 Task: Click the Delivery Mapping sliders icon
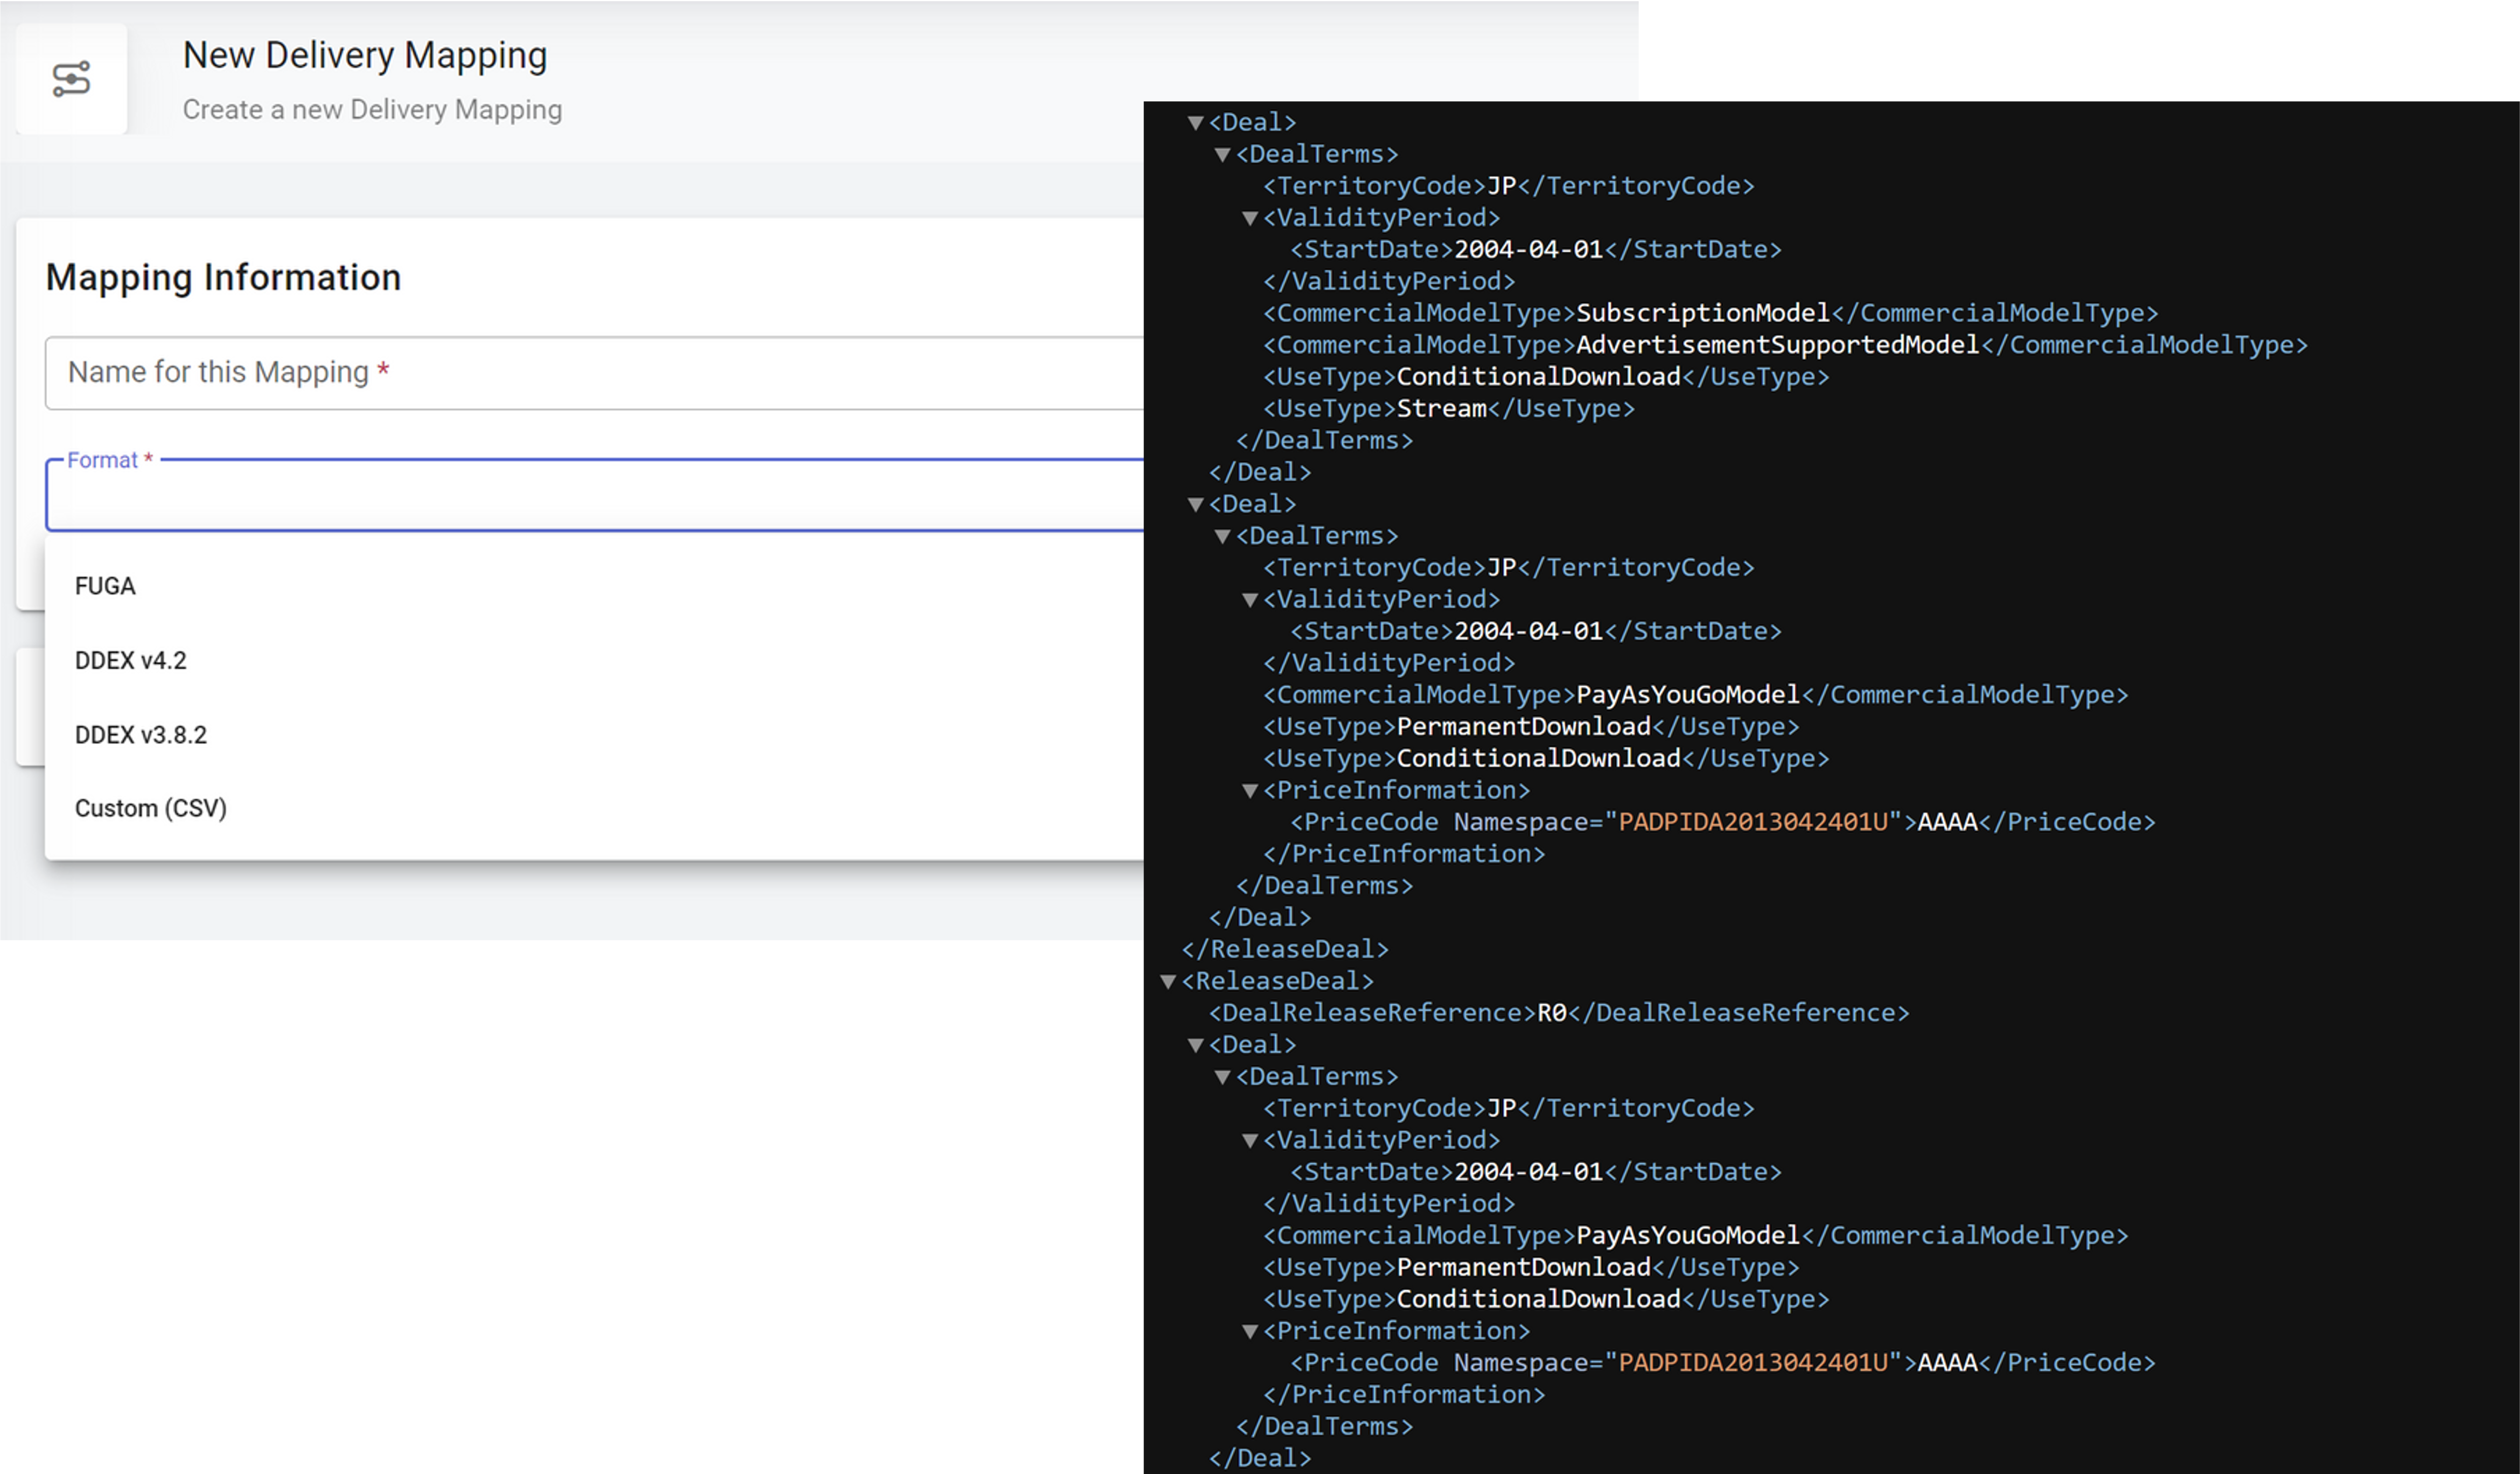pyautogui.click(x=71, y=79)
